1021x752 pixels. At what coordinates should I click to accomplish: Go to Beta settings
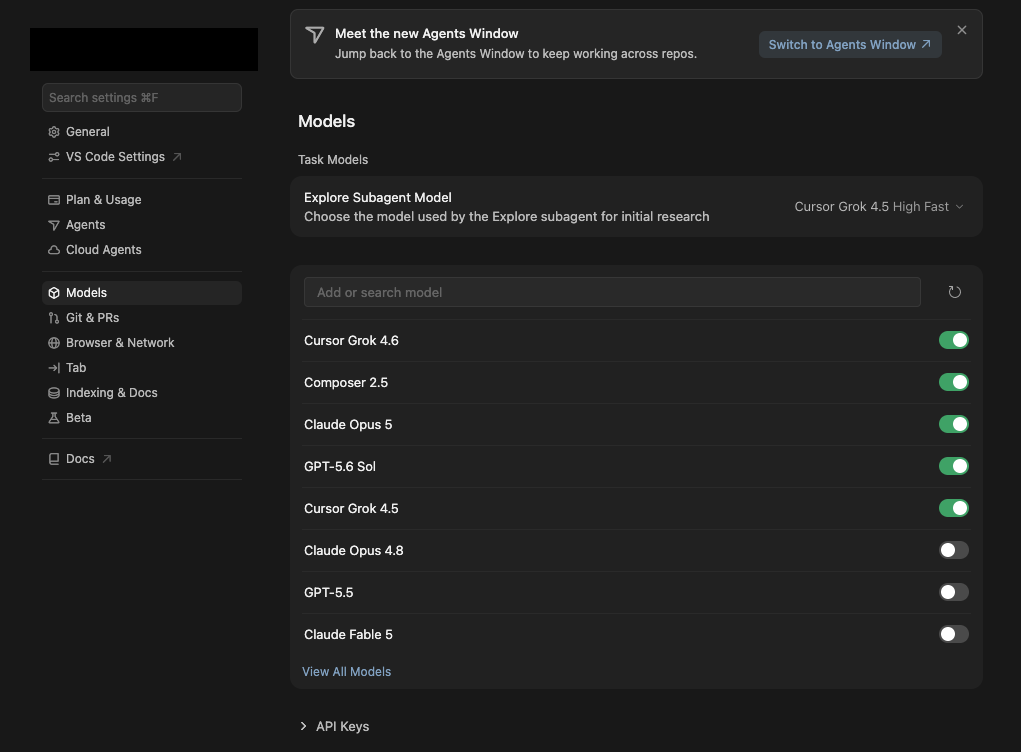142,418
